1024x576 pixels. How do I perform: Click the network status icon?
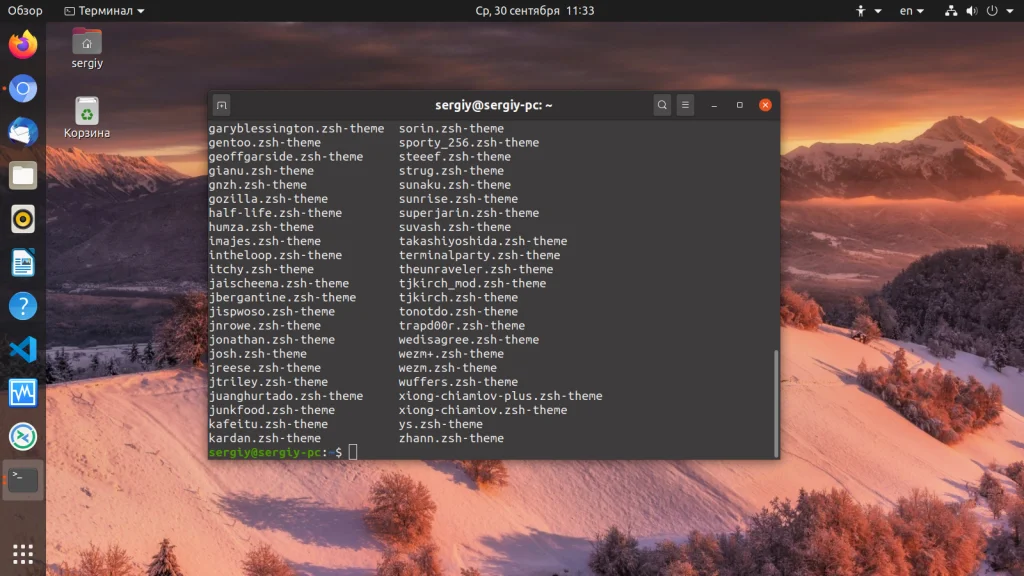pyautogui.click(x=951, y=10)
